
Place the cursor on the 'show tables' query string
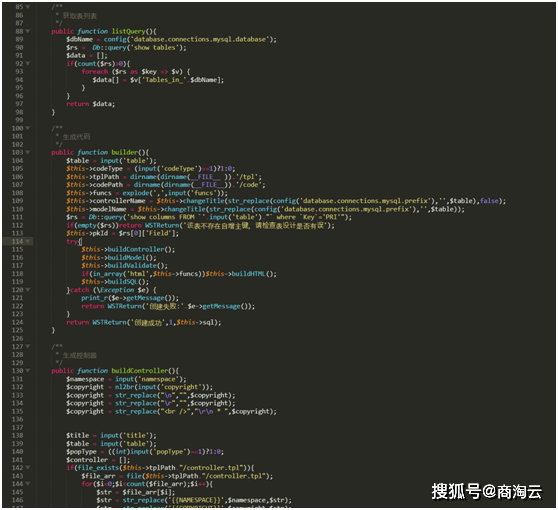click(x=155, y=48)
